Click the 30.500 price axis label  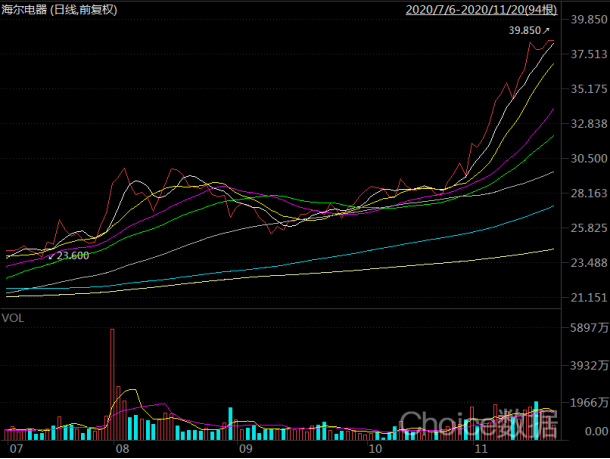589,158
